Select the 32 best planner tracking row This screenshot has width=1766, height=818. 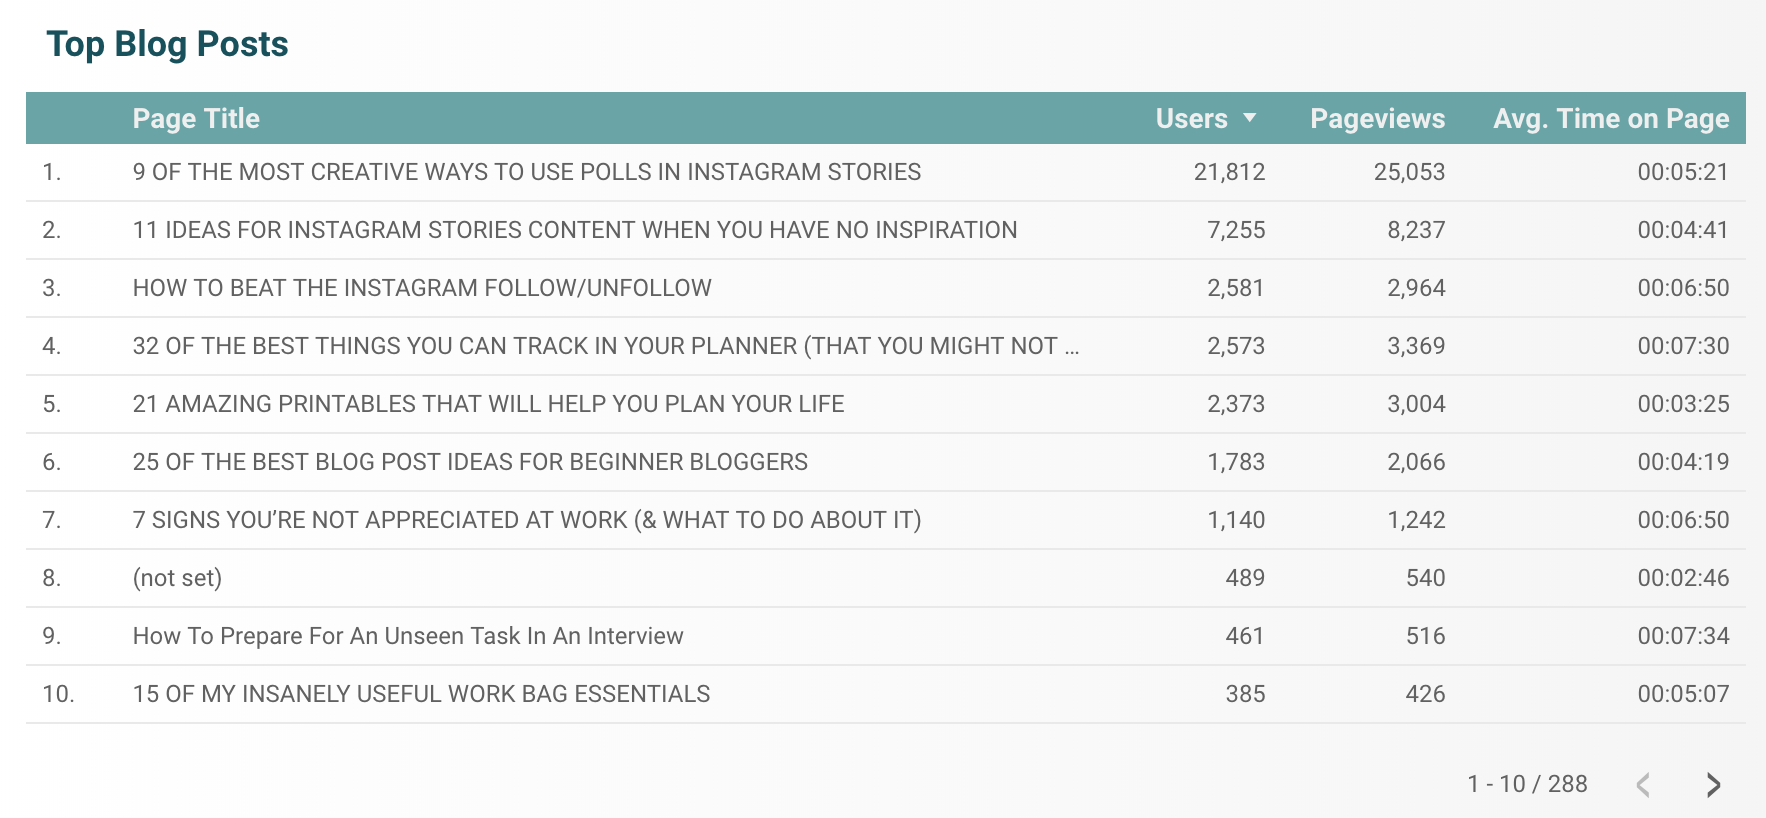click(x=886, y=346)
